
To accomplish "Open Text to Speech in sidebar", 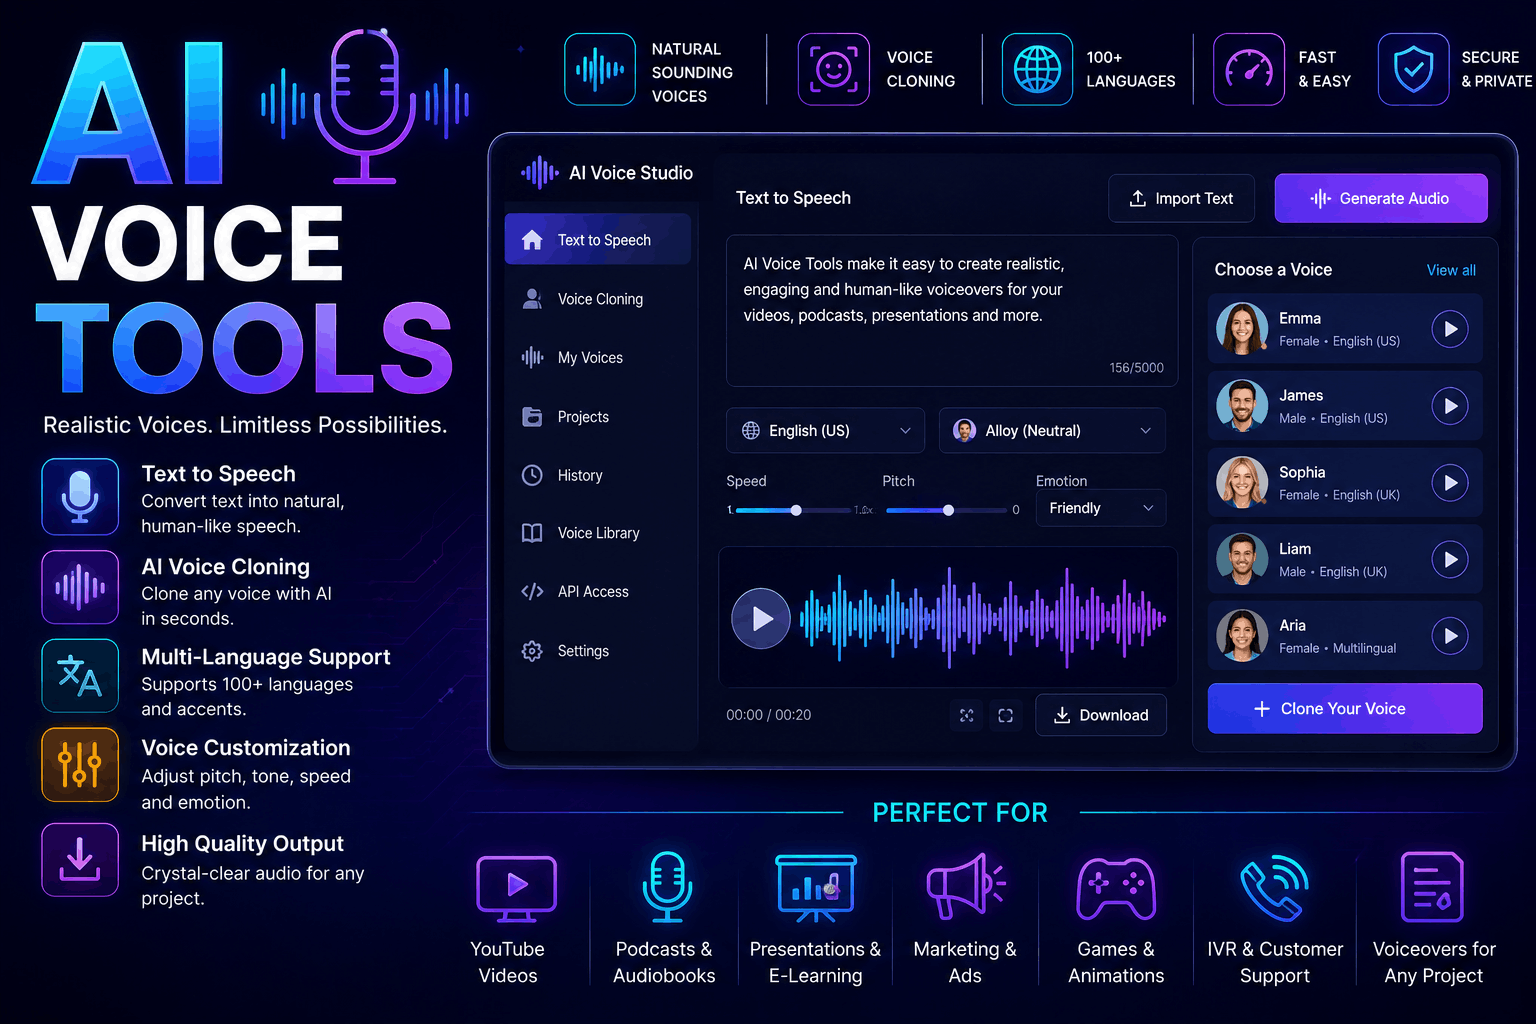I will click(597, 240).
